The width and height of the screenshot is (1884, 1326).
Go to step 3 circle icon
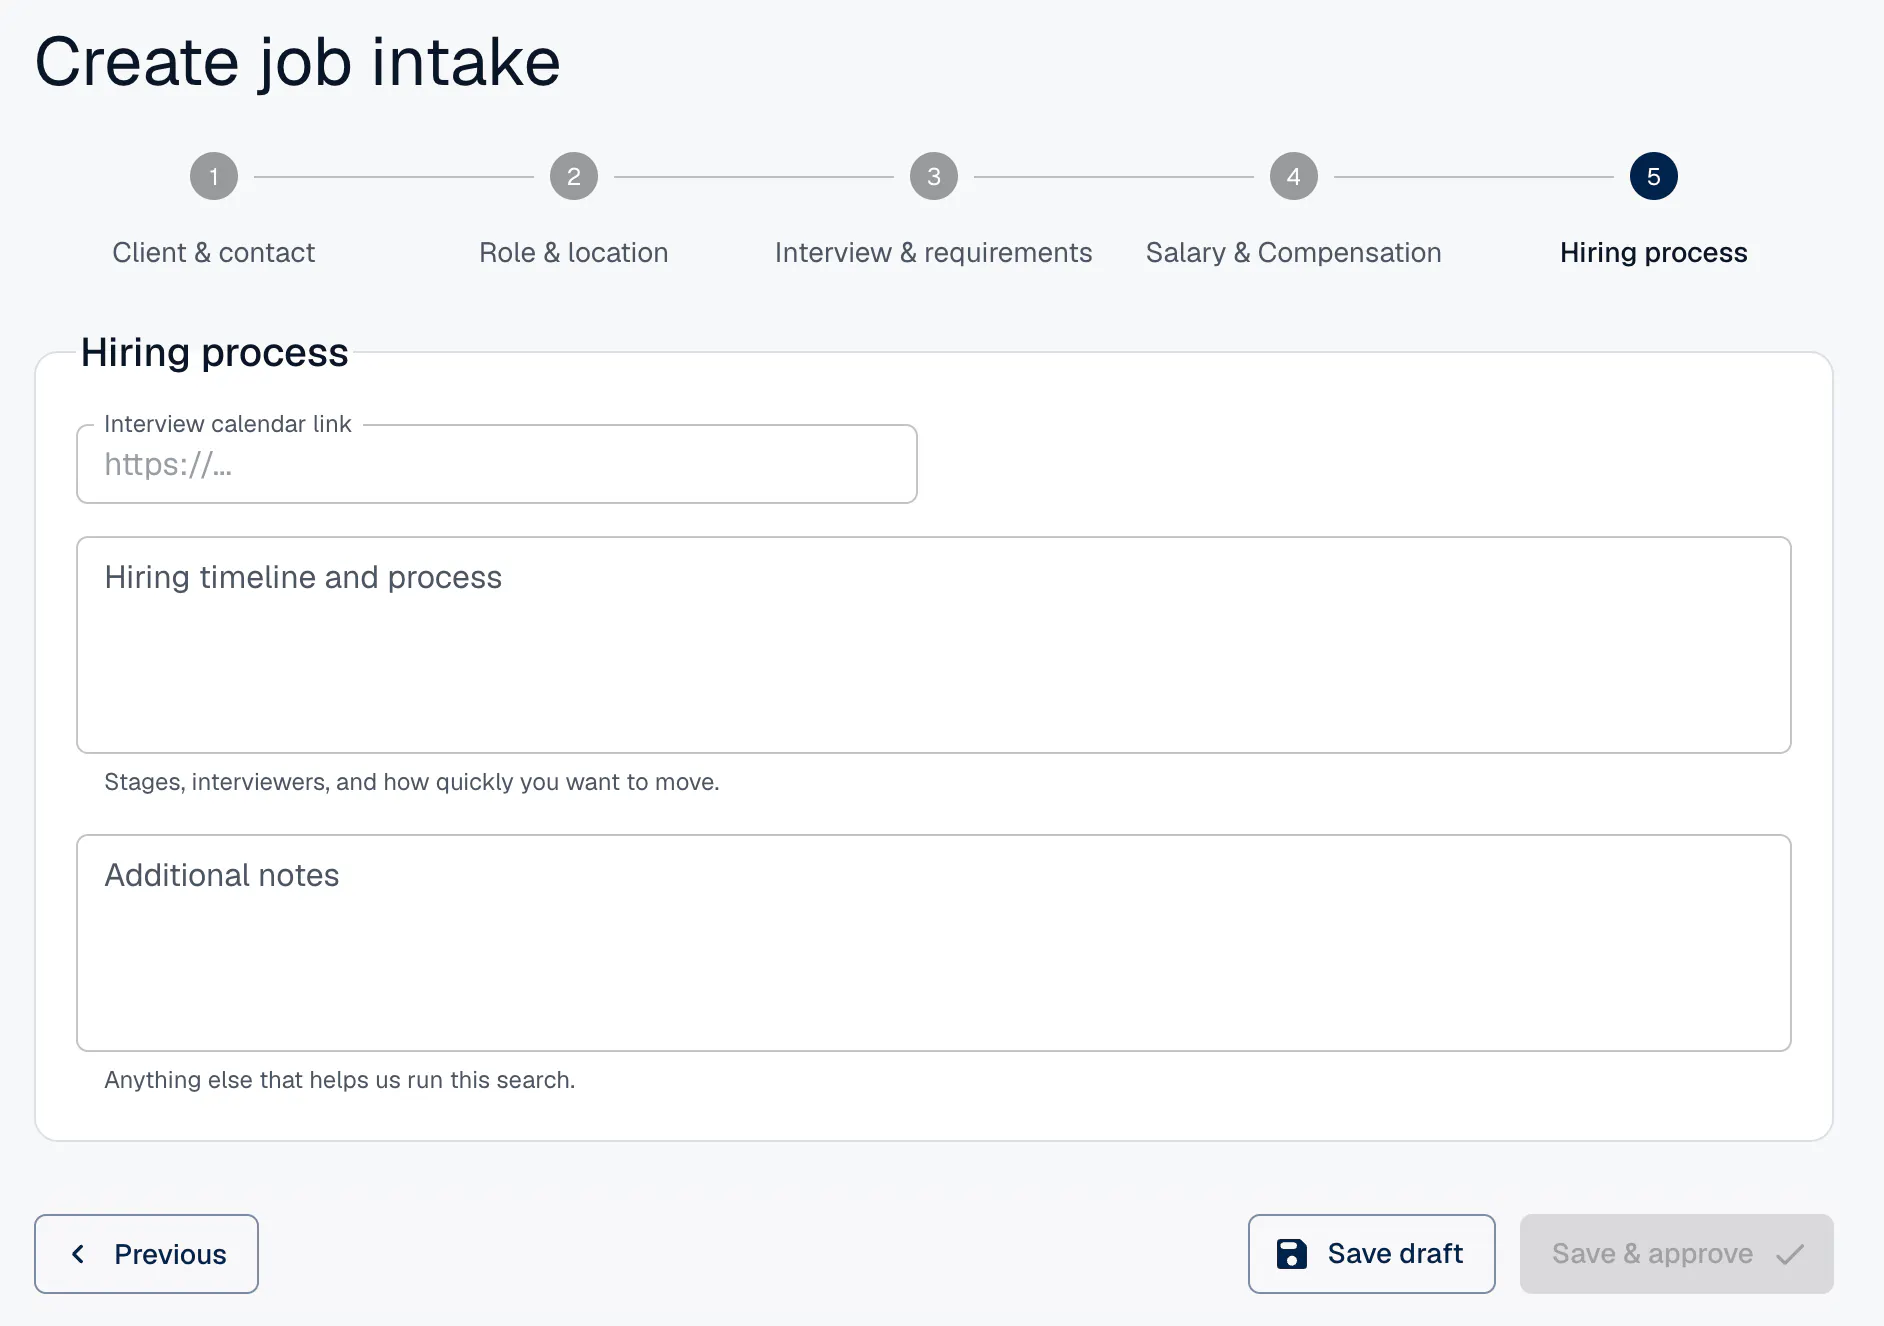point(934,177)
